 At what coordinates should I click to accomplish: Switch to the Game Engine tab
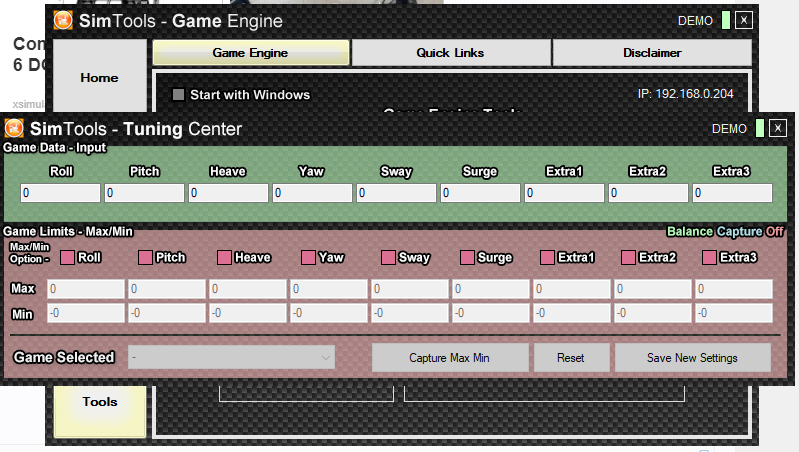(x=251, y=52)
